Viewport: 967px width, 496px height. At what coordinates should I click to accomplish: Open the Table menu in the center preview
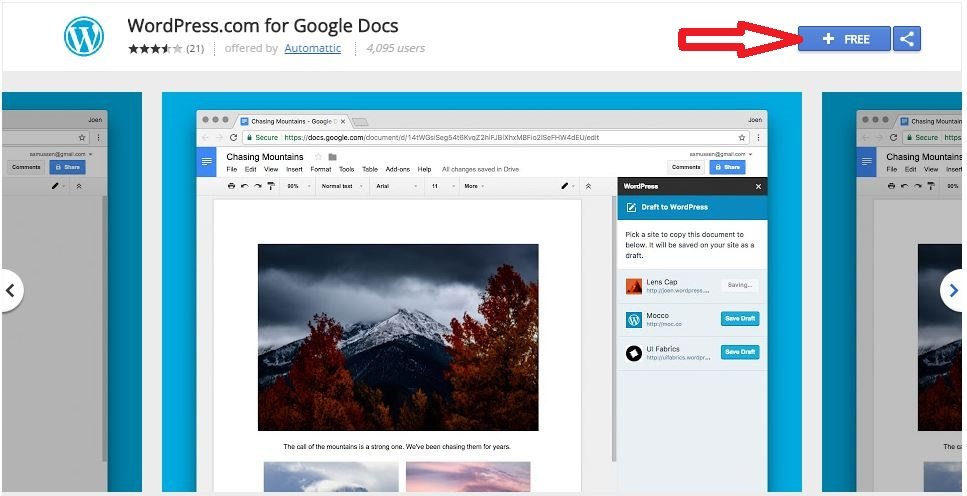pyautogui.click(x=369, y=169)
